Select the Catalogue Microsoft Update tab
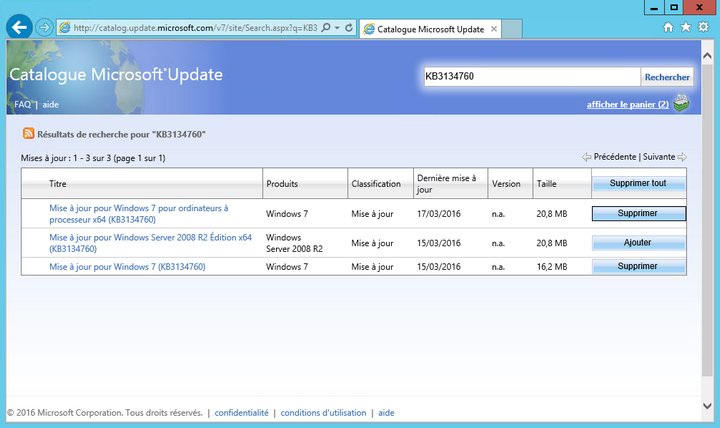Viewport: 720px width, 428px height. tap(430, 29)
